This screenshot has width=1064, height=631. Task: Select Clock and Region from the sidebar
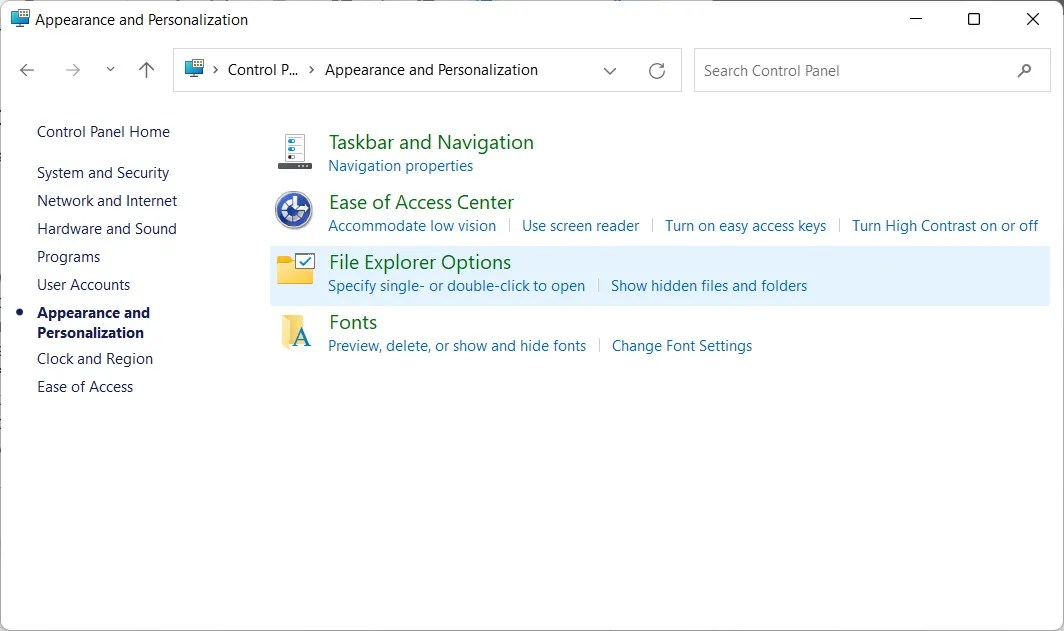[x=94, y=358]
